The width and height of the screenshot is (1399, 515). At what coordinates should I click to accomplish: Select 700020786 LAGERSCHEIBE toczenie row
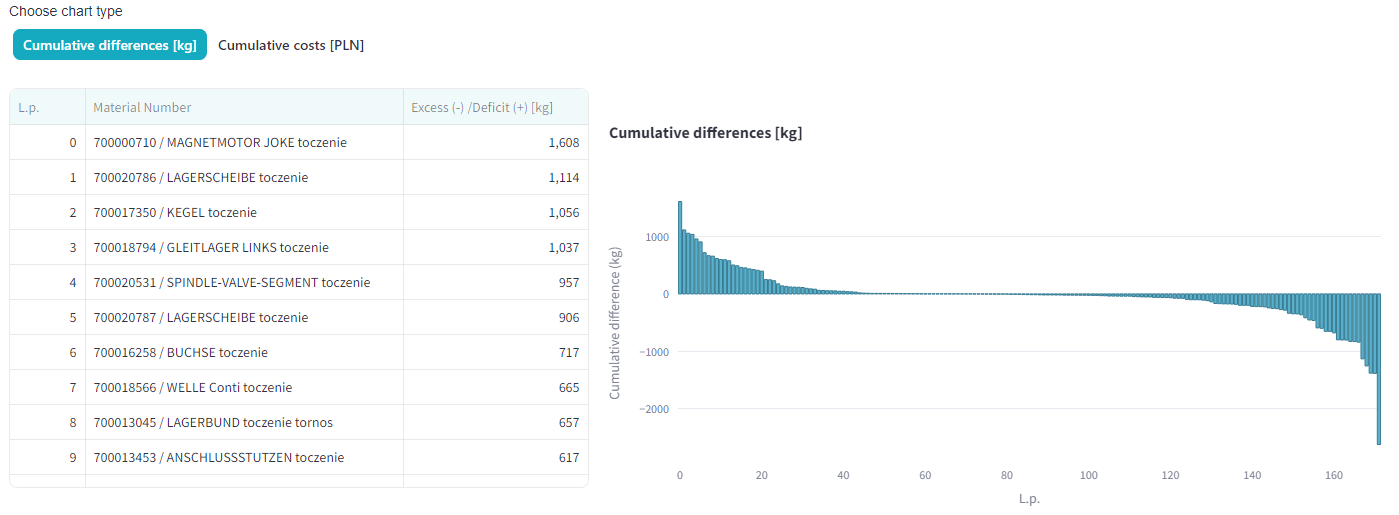[299, 178]
